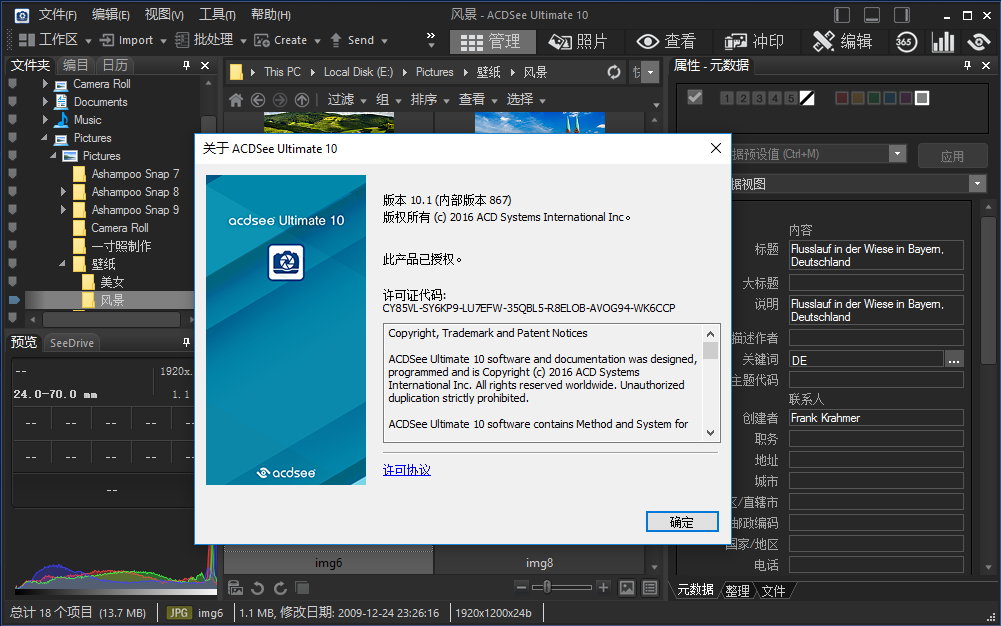Open the 许可协议 link

(x=406, y=470)
